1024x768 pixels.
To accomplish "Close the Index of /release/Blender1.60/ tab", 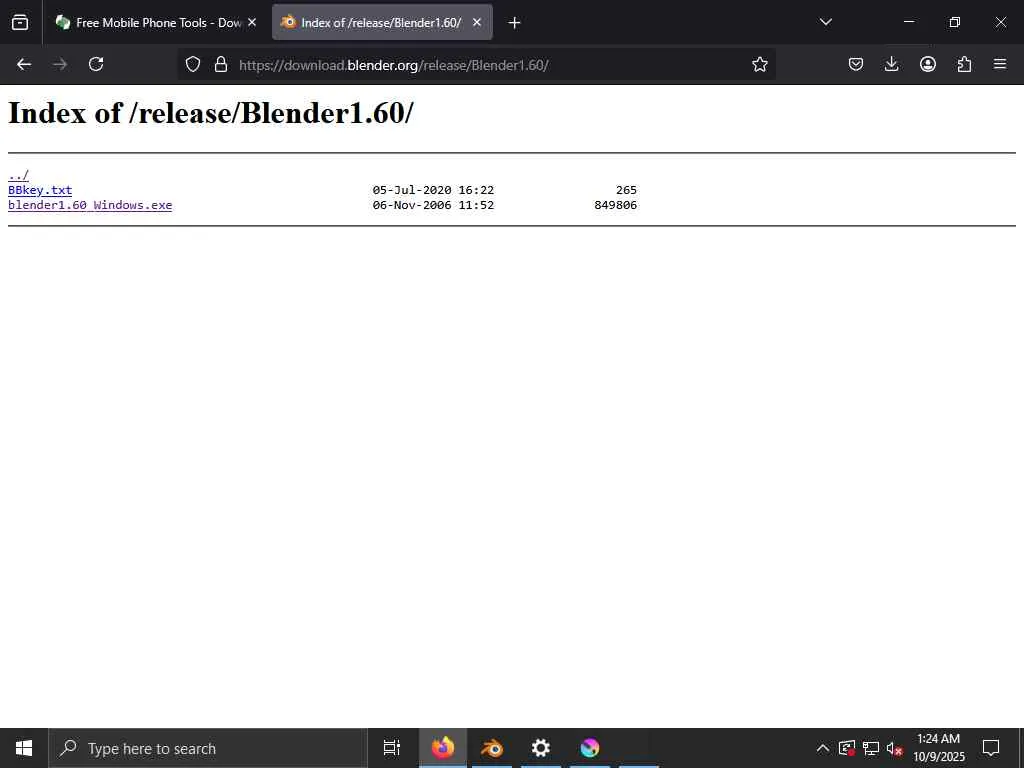I will 477,23.
